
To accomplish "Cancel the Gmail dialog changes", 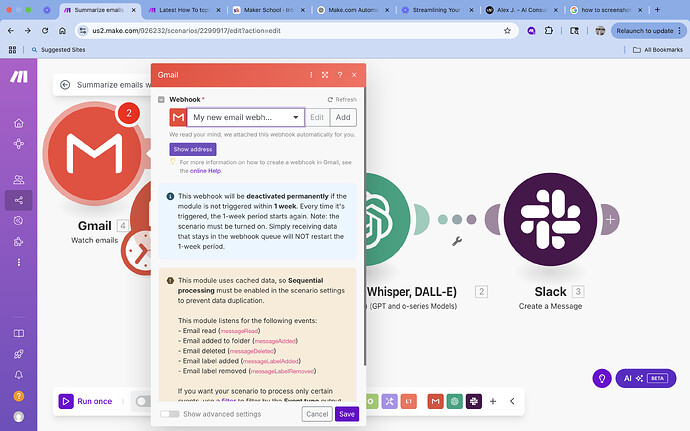I will [317, 414].
